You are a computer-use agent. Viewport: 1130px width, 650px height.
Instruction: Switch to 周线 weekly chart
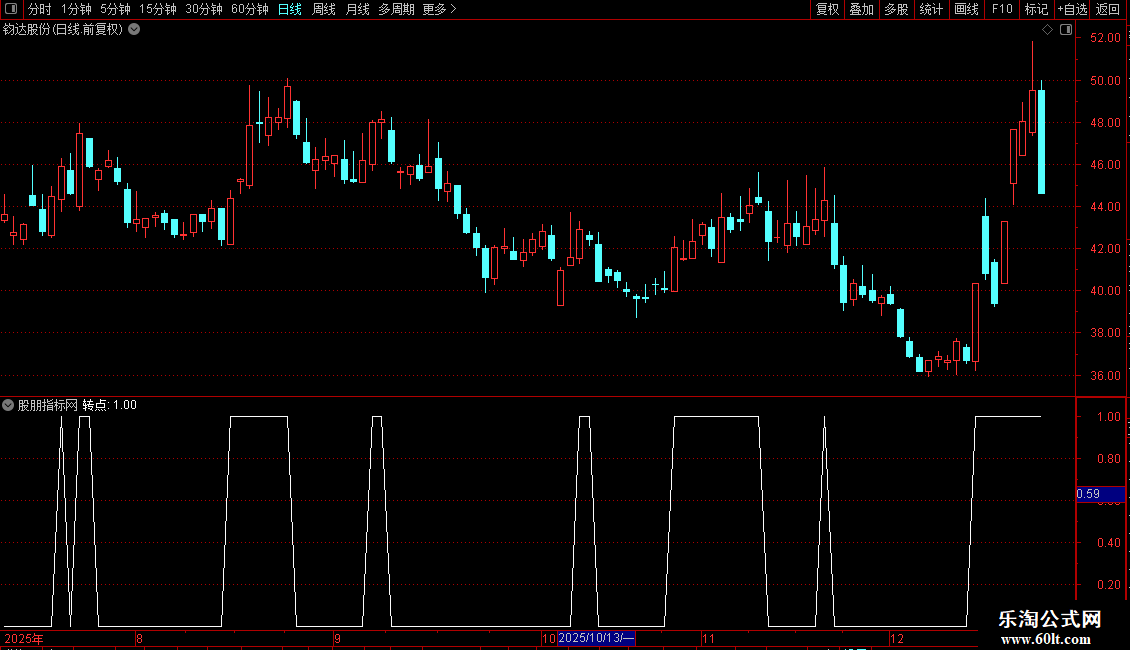(324, 9)
